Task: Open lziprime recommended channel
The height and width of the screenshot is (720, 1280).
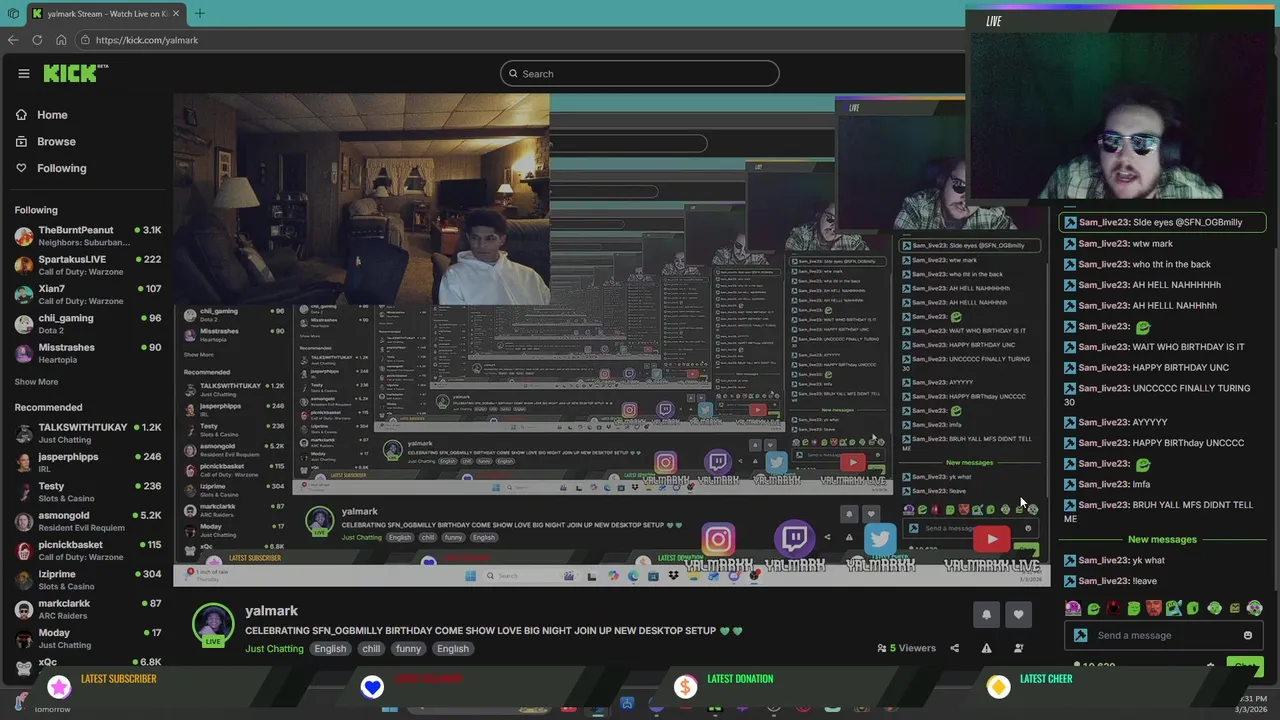Action: pos(88,580)
